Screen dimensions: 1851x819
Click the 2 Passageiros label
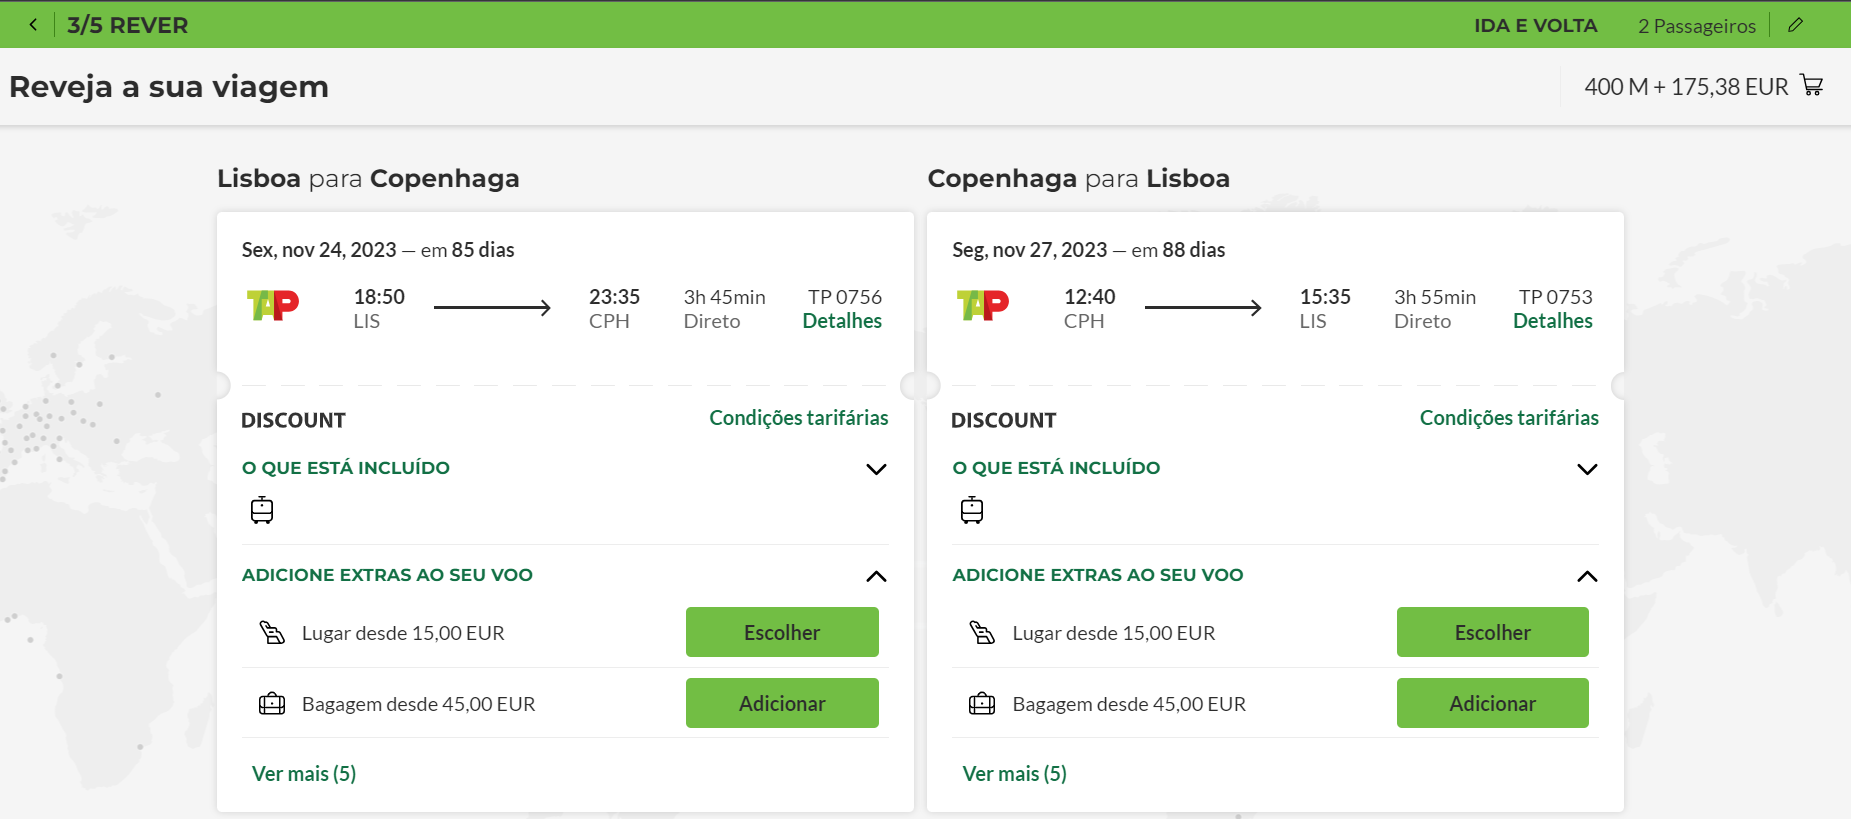(1697, 26)
